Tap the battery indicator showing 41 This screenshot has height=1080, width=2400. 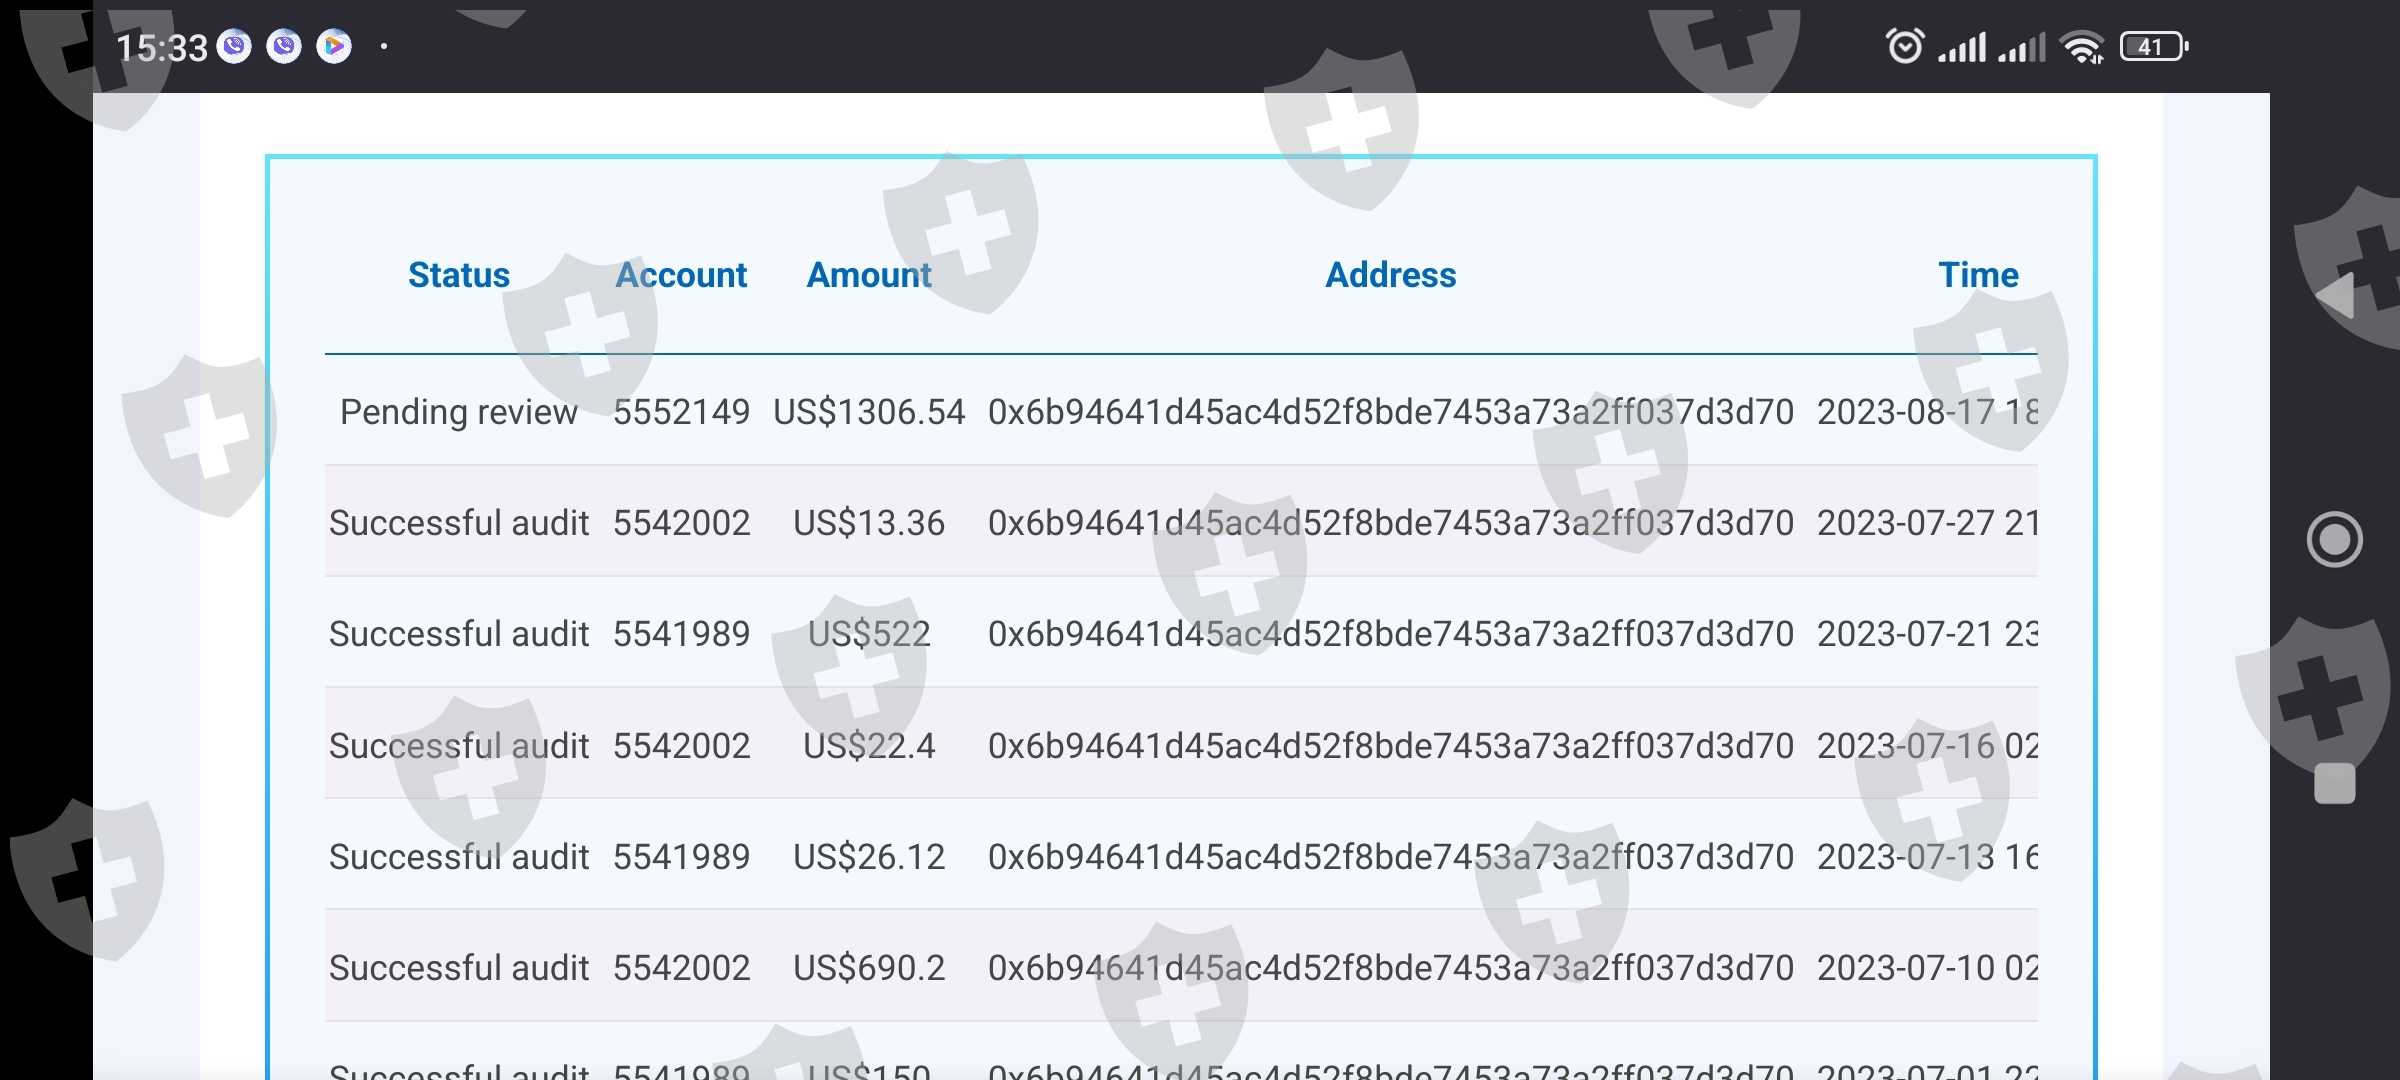pos(2154,46)
